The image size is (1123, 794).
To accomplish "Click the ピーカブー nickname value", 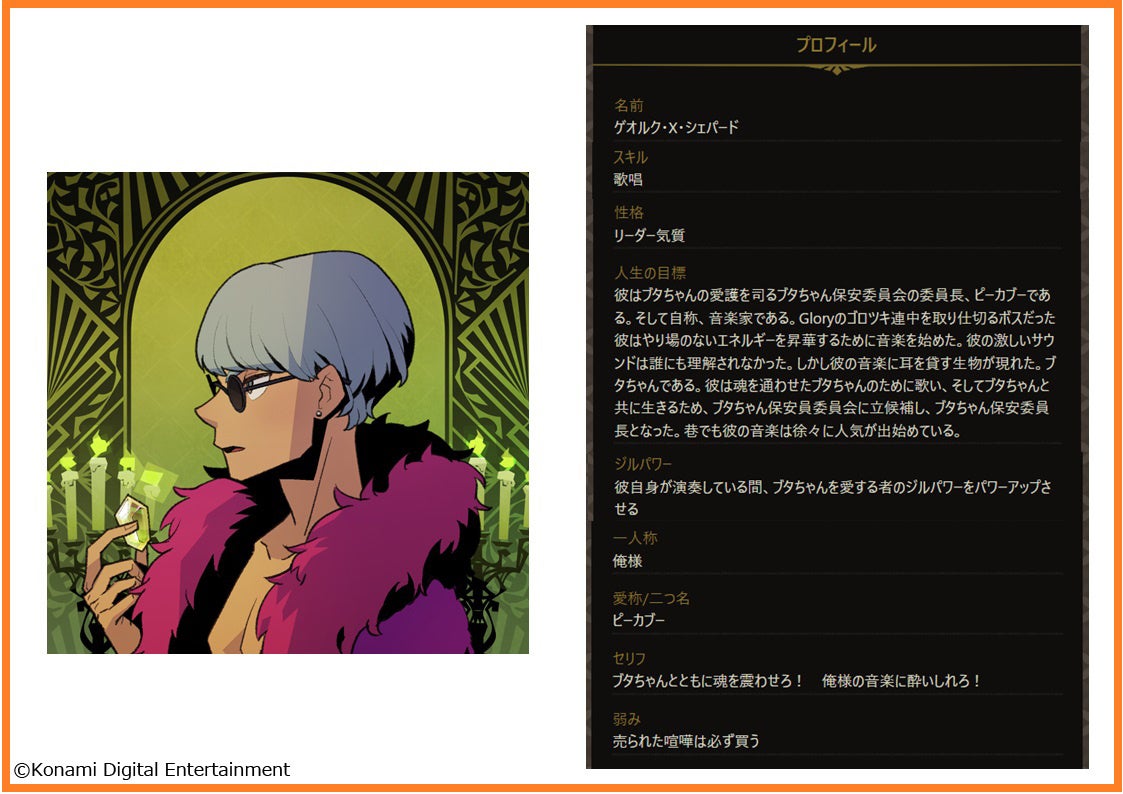I will pos(639,620).
